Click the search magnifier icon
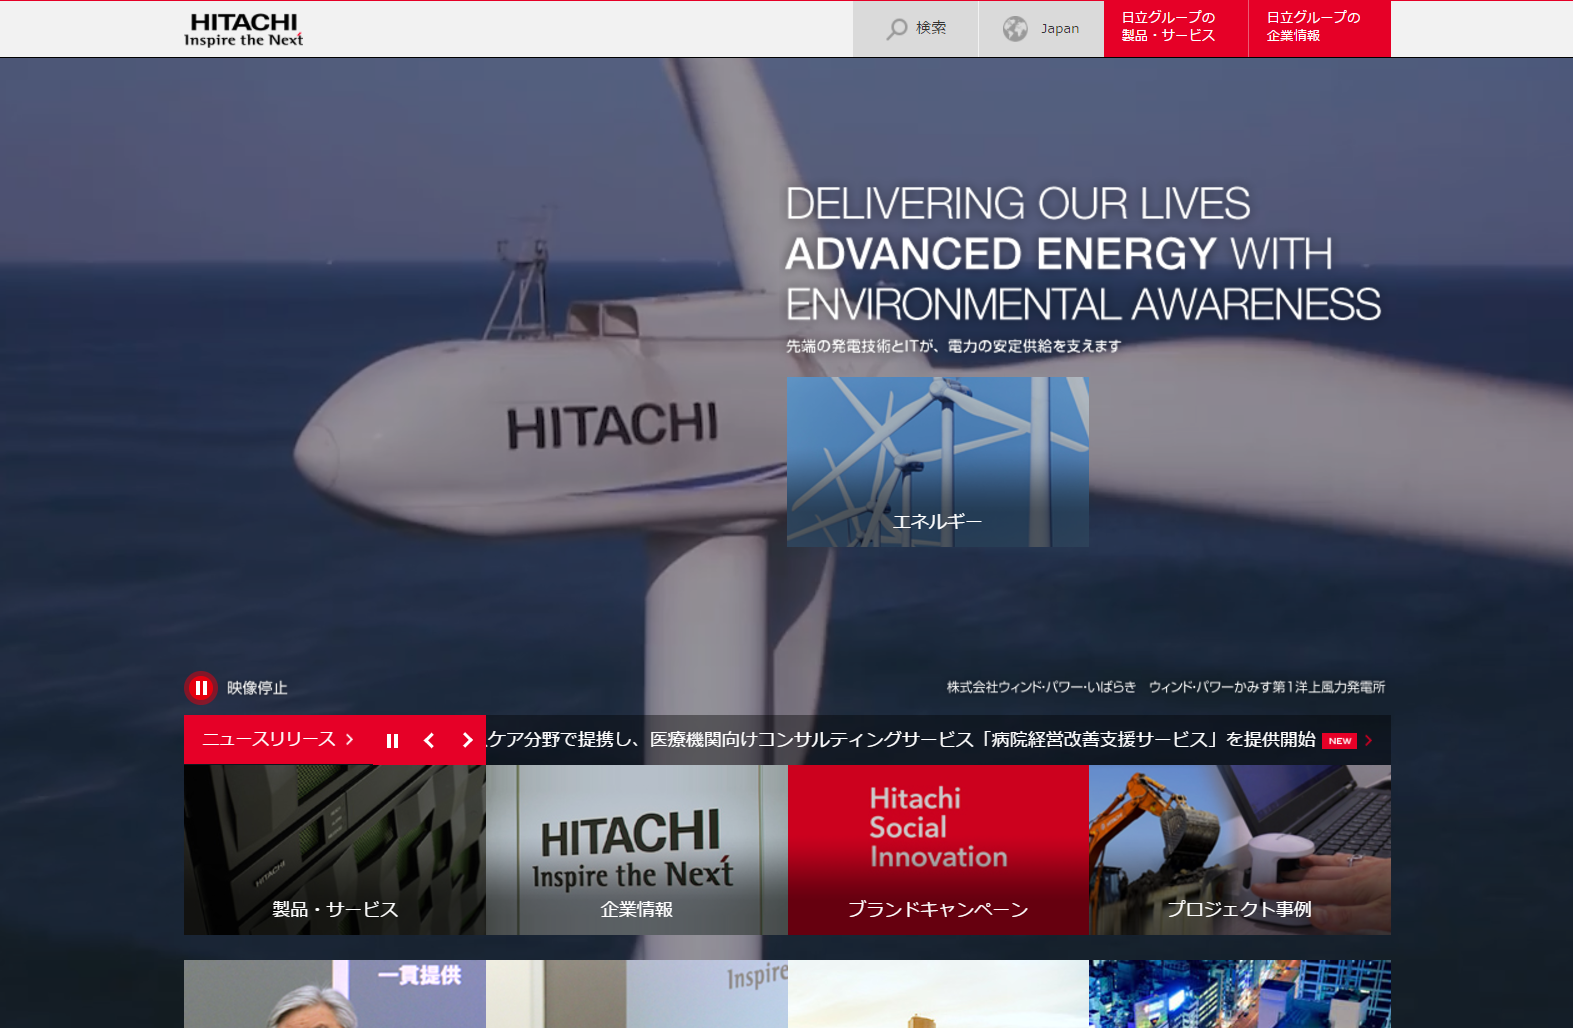 (896, 29)
